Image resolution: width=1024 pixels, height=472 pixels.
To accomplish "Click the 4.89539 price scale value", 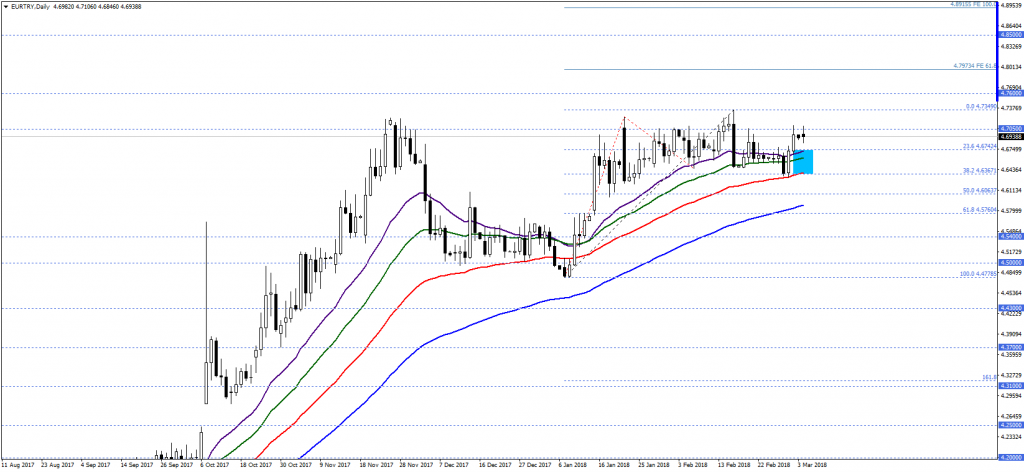I will click(x=1011, y=5).
